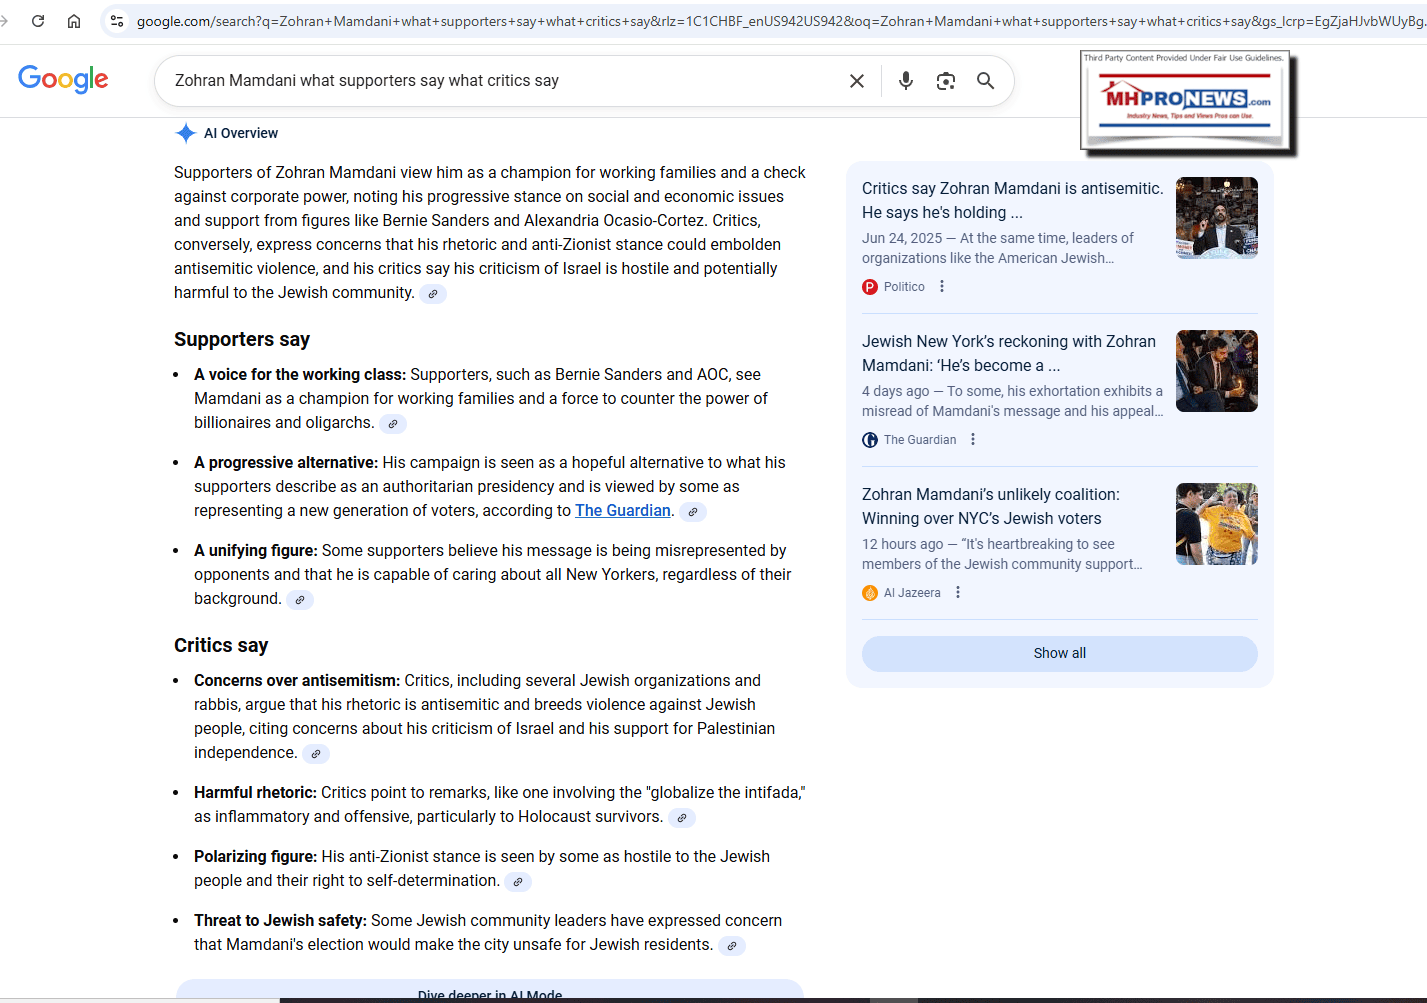Image resolution: width=1427 pixels, height=1003 pixels.
Task: Follow The Guardian hyperlink in the overview
Action: coord(622,511)
